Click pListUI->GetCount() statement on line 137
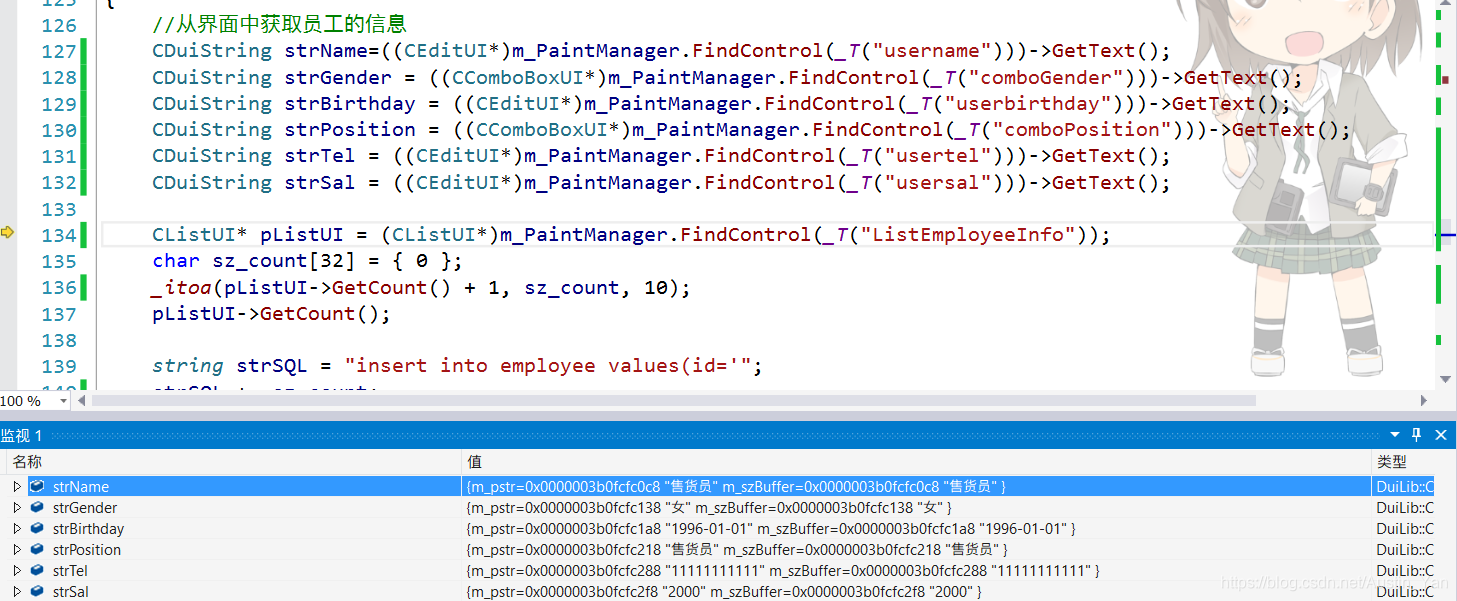The height and width of the screenshot is (601, 1457). pos(271,314)
